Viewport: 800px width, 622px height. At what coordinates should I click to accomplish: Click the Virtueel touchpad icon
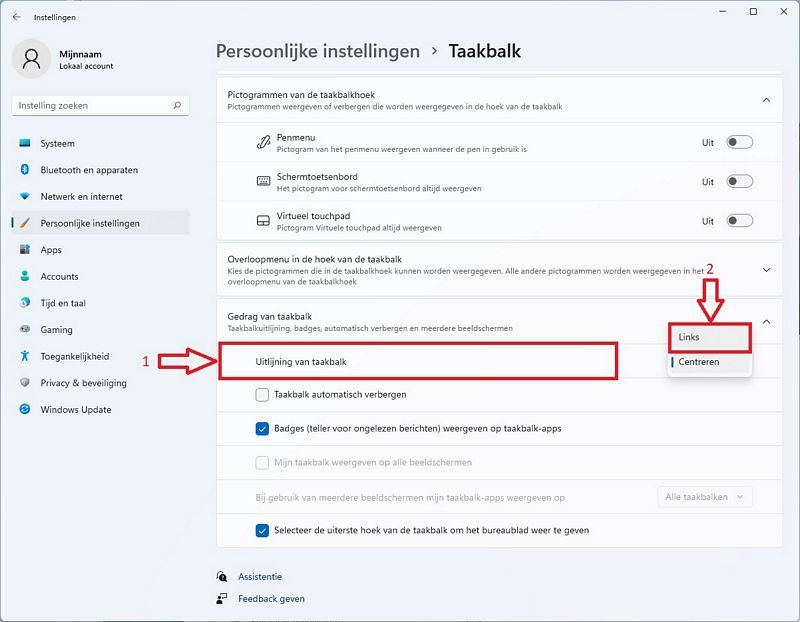[263, 221]
